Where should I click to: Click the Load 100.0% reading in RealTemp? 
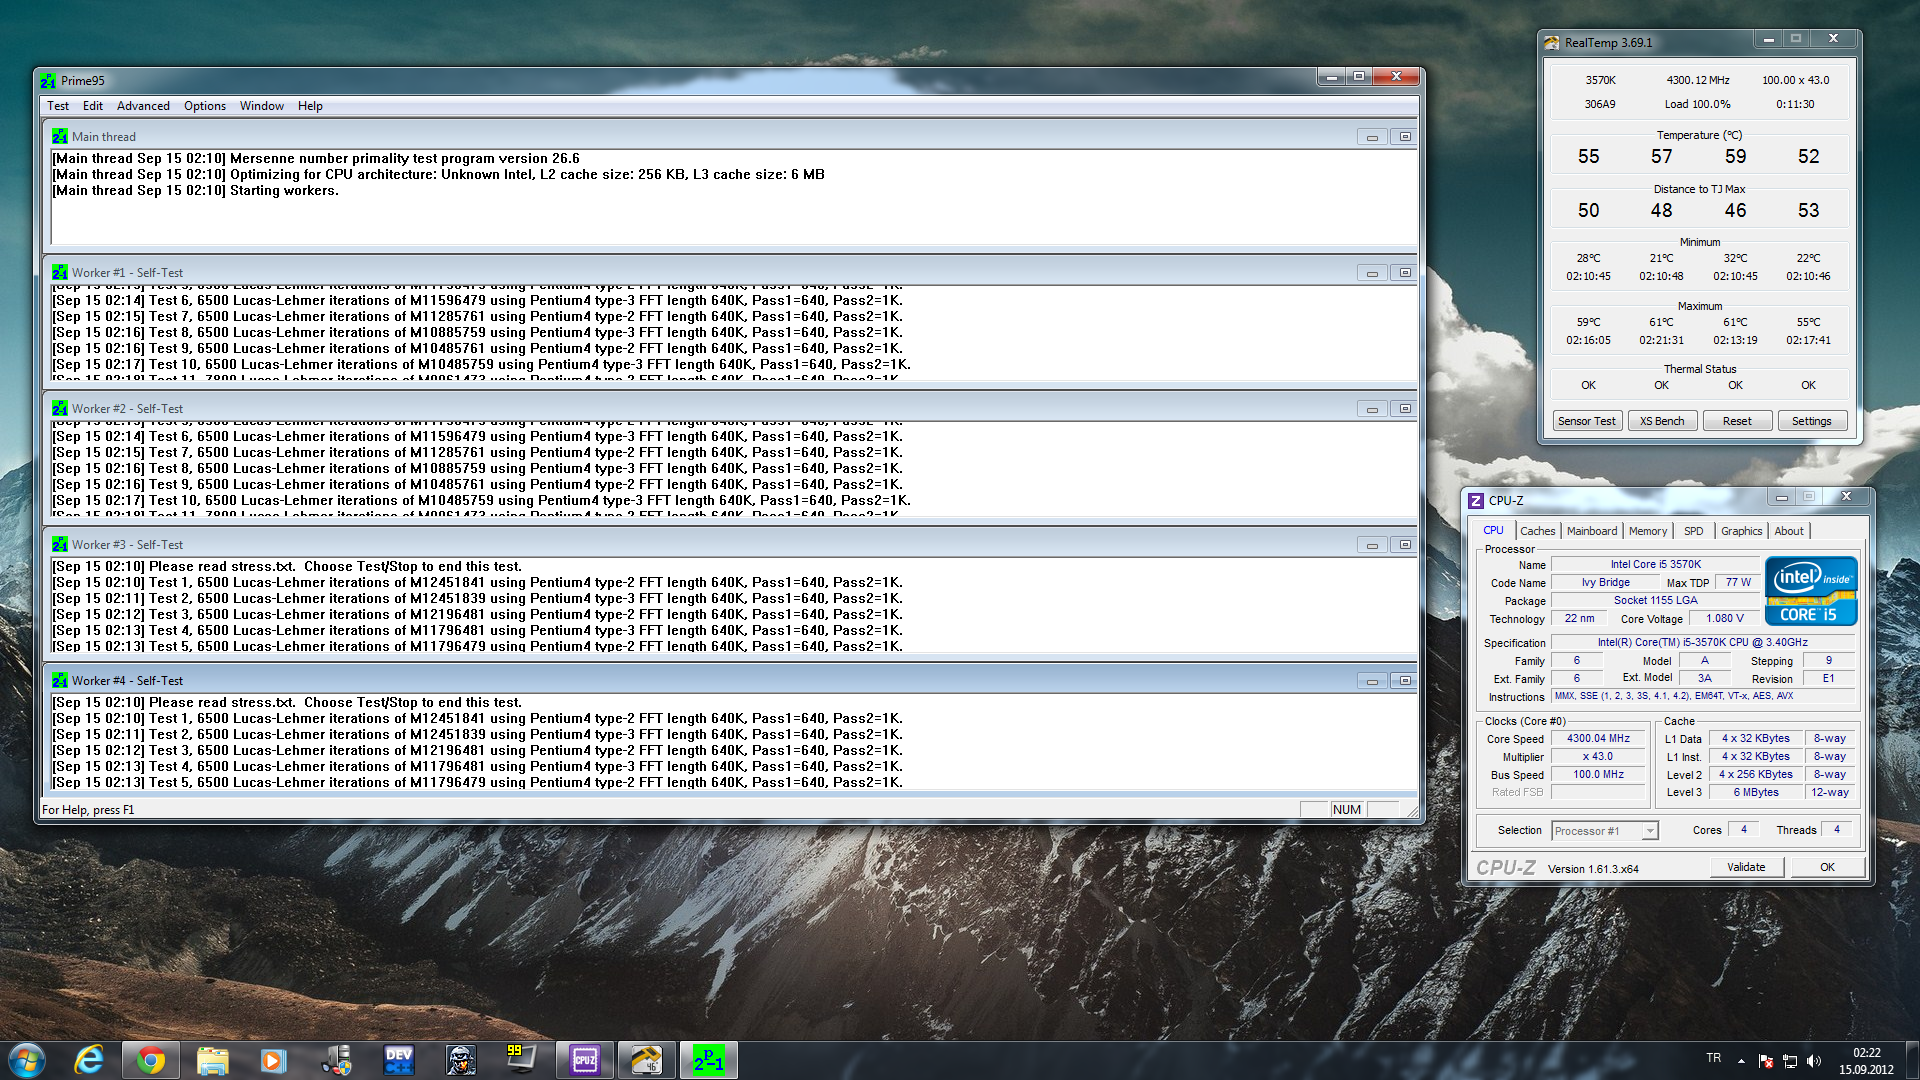(1698, 104)
